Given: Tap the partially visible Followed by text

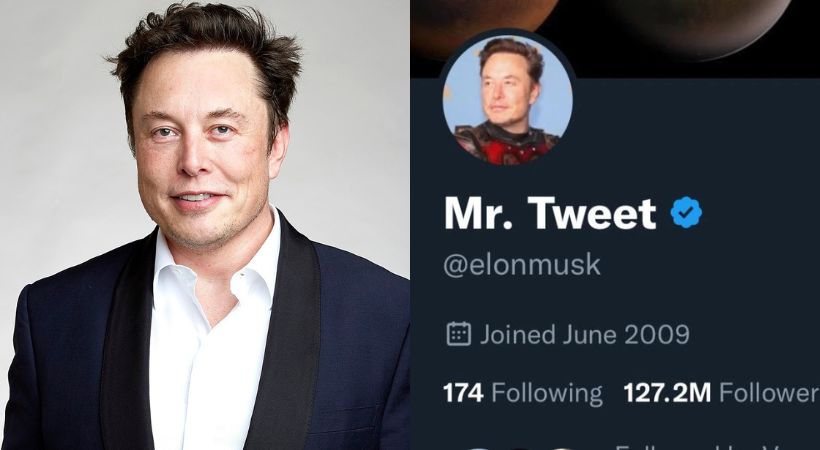Looking at the screenshot, I should pyautogui.click(x=716, y=448).
